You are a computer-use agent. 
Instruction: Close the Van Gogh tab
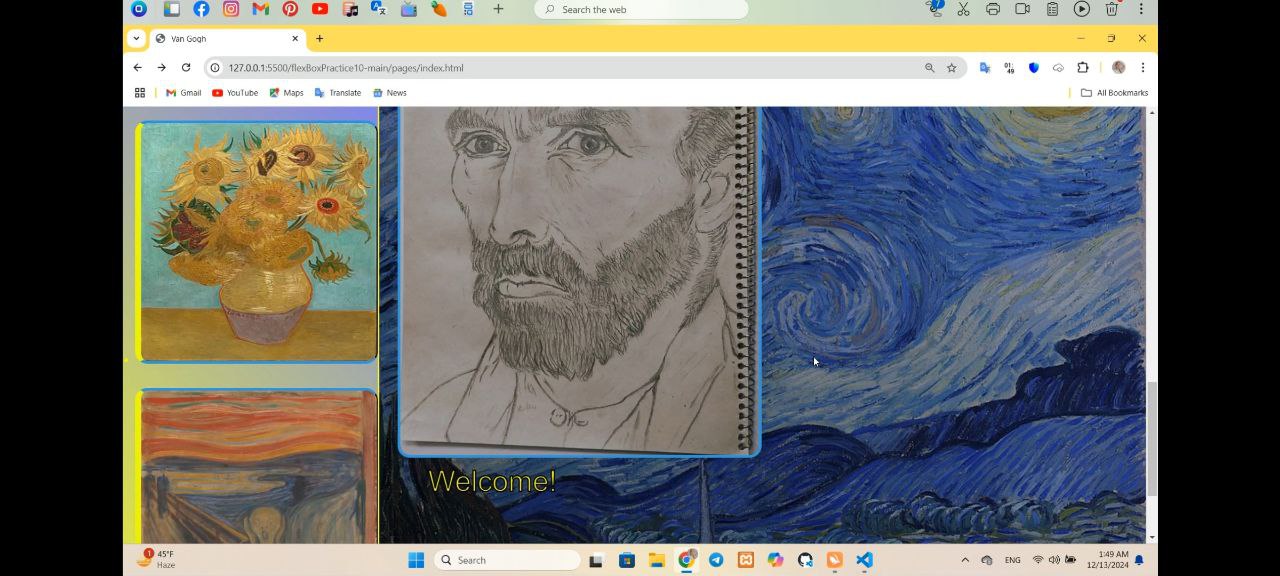click(295, 39)
